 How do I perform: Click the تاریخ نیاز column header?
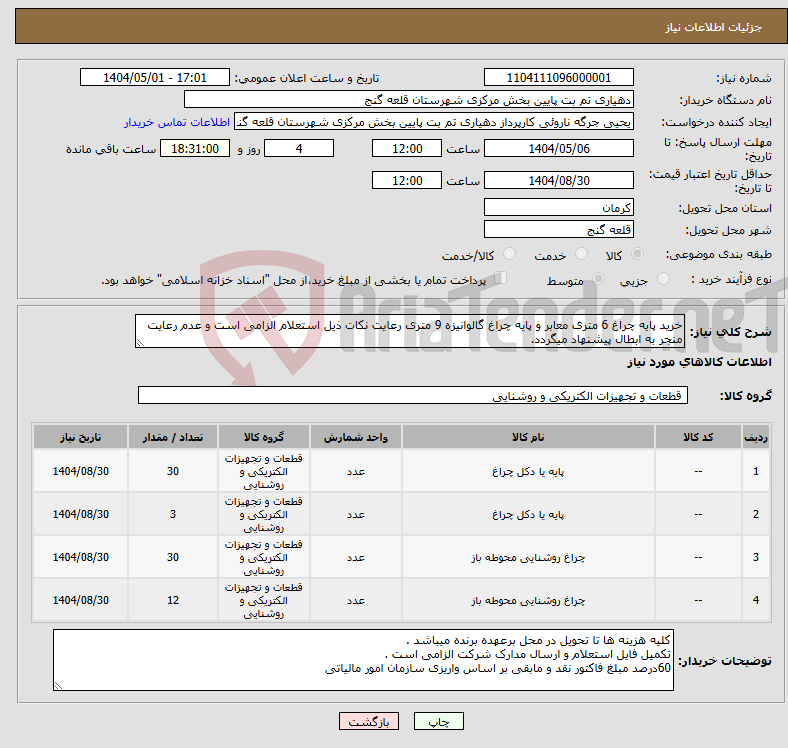click(80, 437)
